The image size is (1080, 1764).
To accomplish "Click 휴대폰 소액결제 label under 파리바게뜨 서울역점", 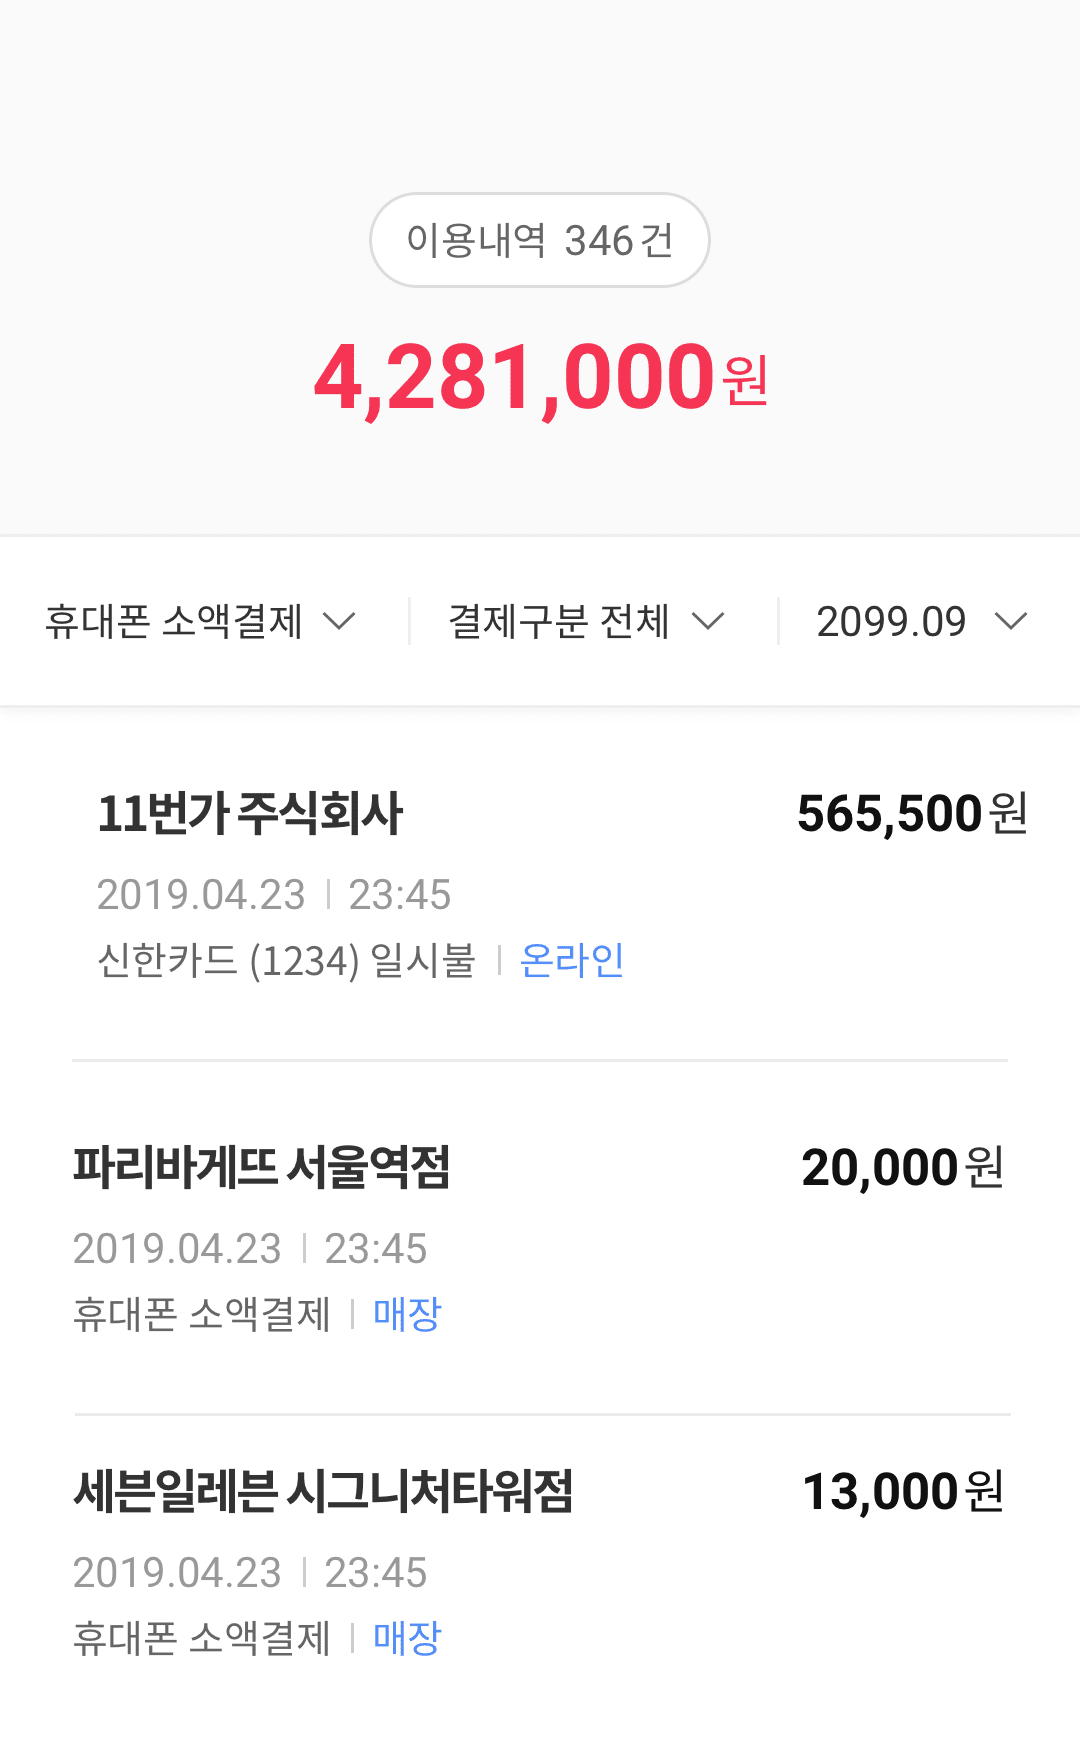I will pyautogui.click(x=201, y=1314).
